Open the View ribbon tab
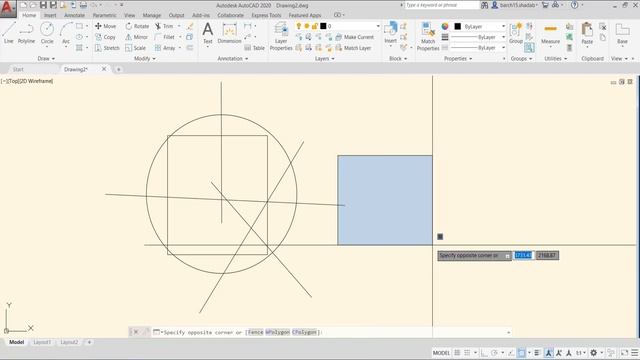This screenshot has height=360, width=640. (129, 15)
